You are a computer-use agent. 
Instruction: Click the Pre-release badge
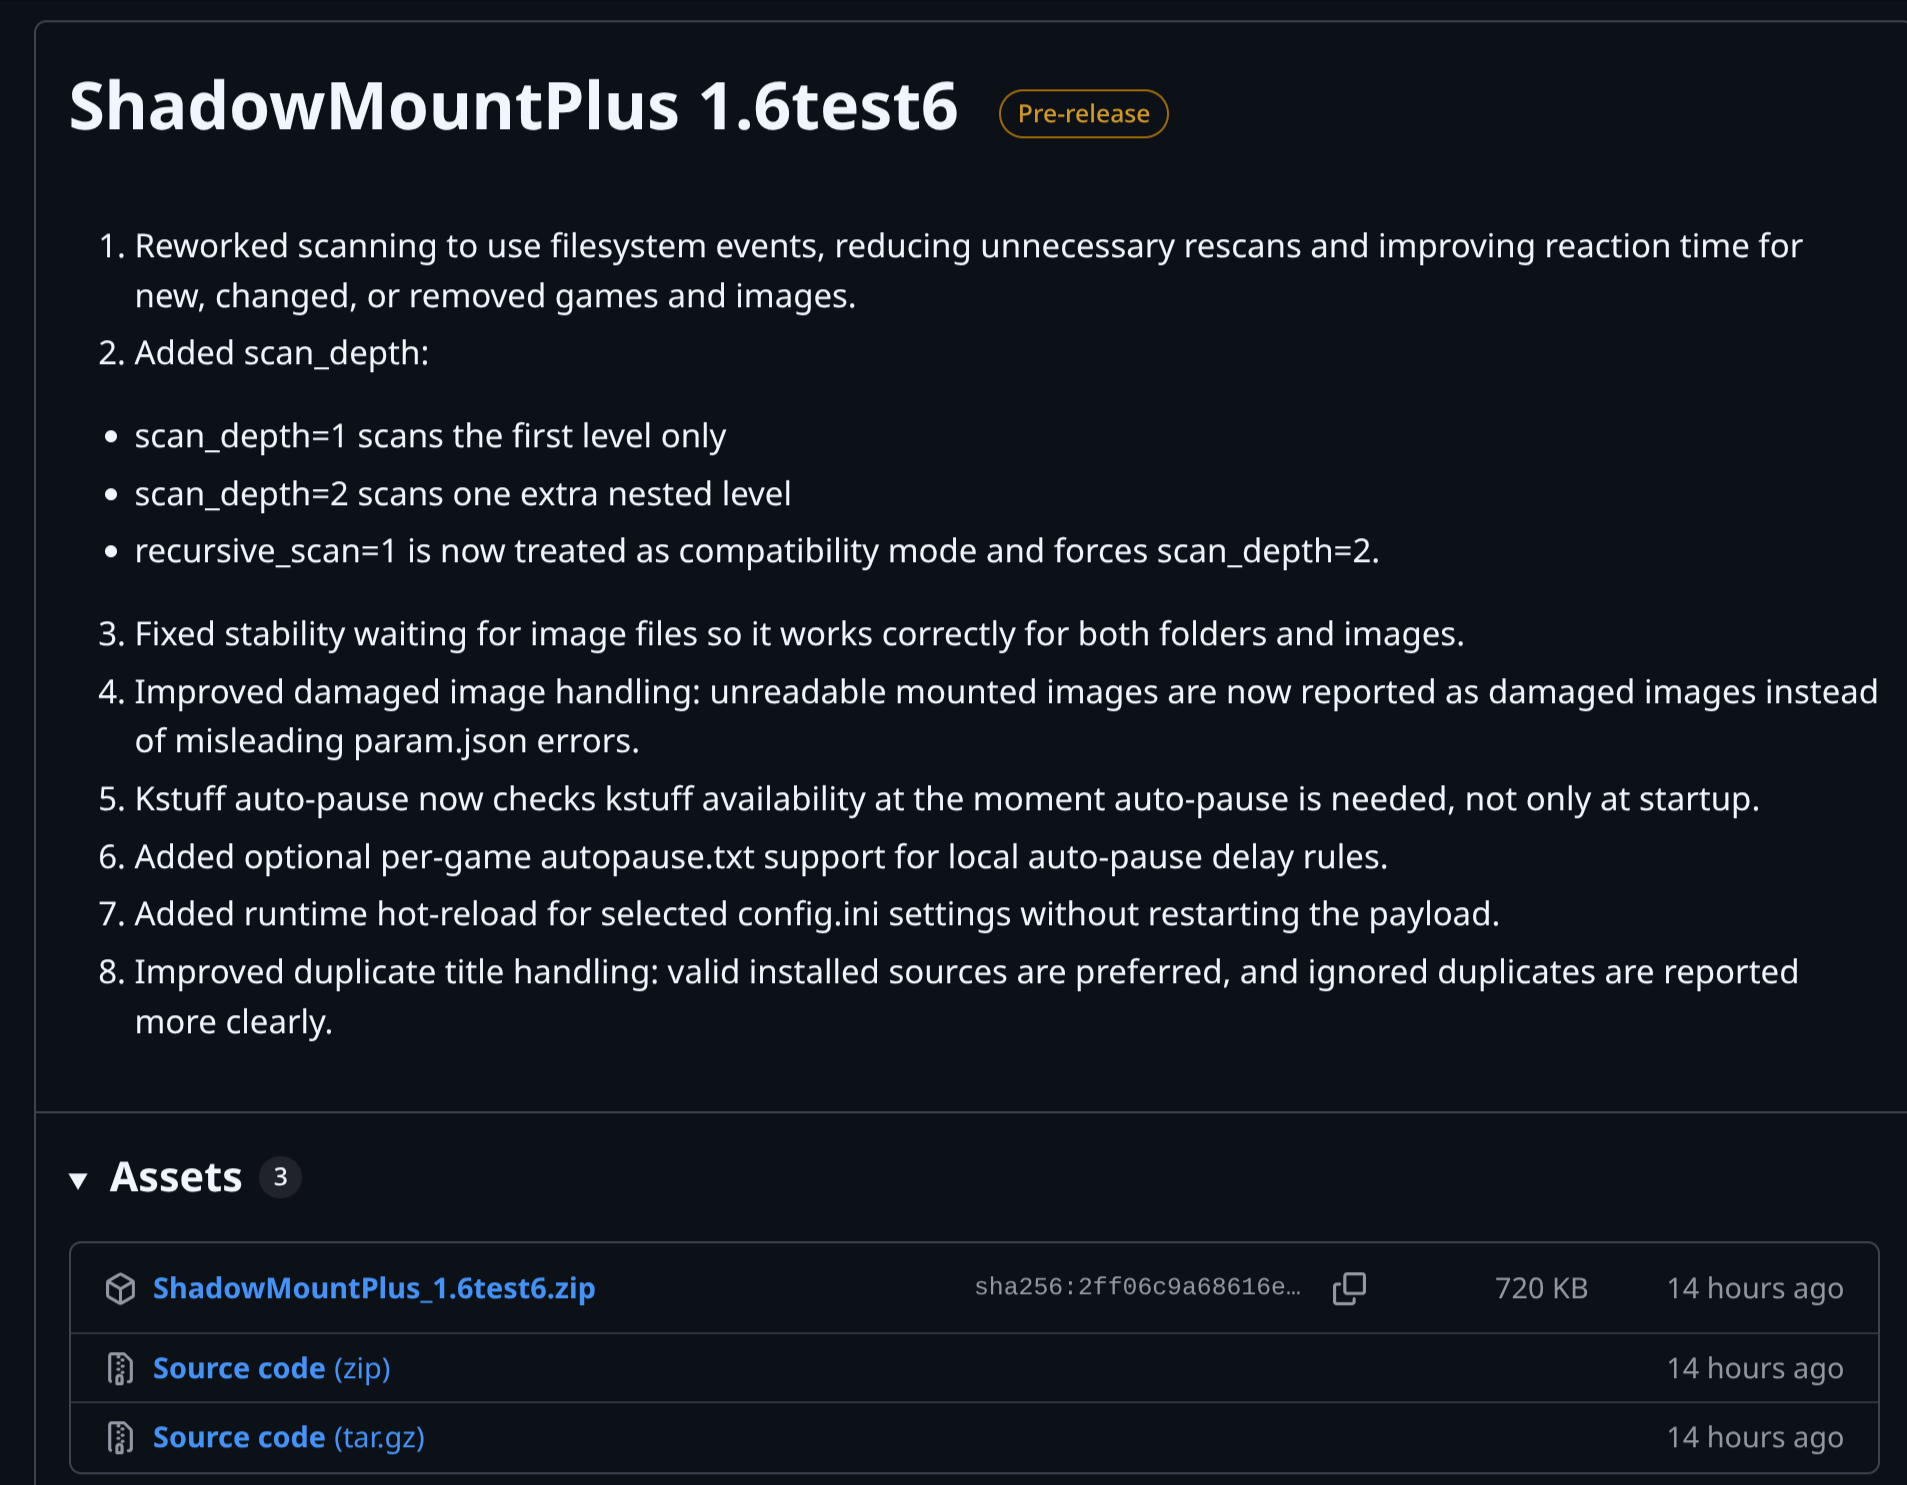click(x=1083, y=113)
